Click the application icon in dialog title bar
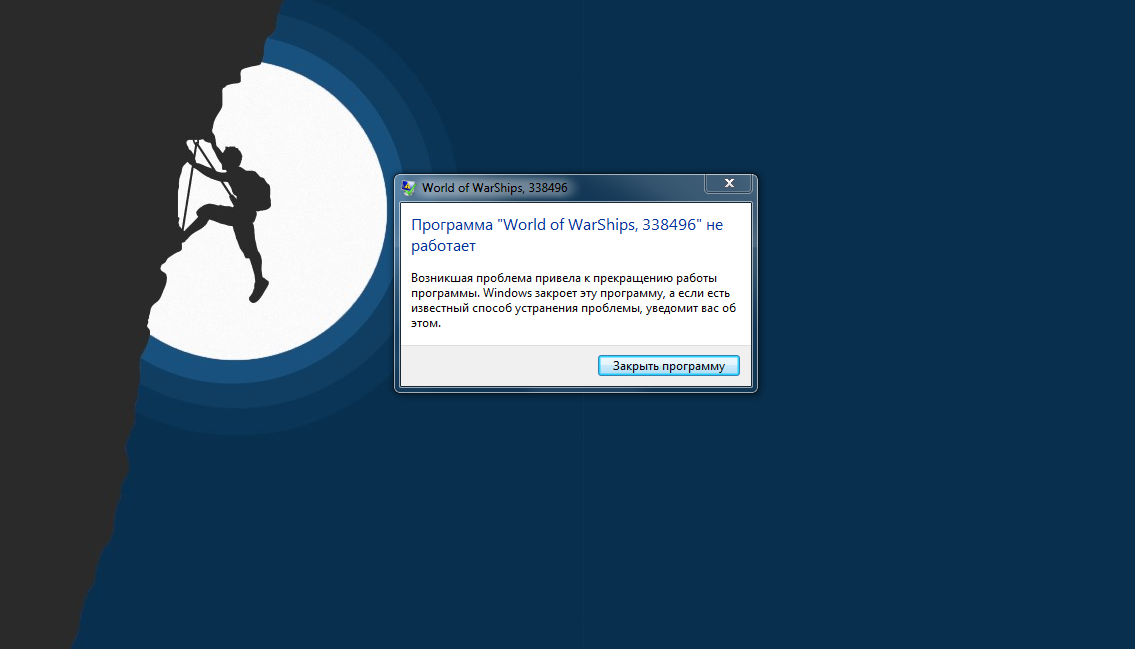The height and width of the screenshot is (649, 1135). [409, 188]
